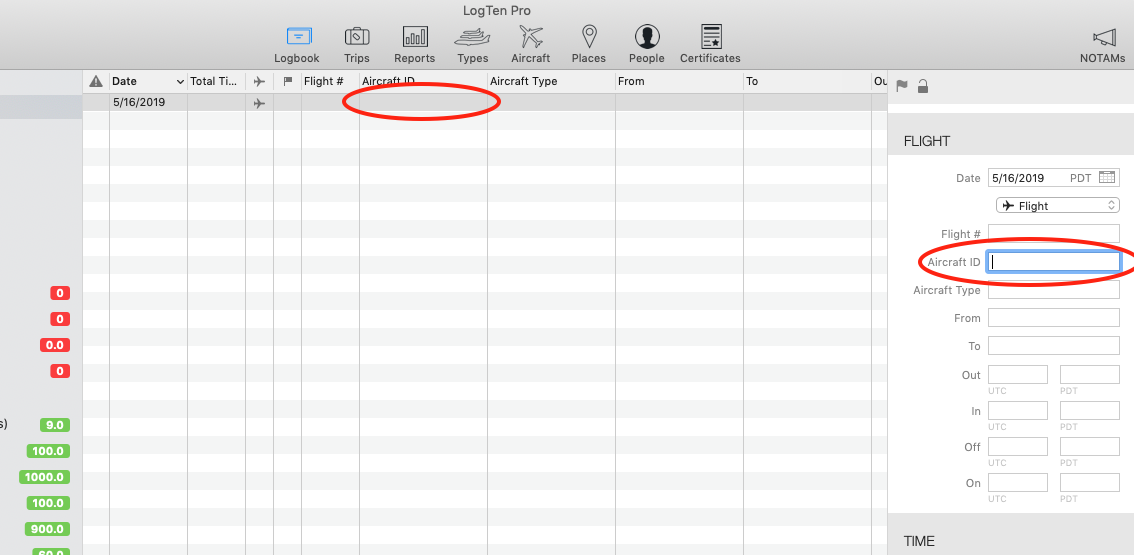Click the flag icon column header
The width and height of the screenshot is (1134, 555).
pyautogui.click(x=287, y=81)
